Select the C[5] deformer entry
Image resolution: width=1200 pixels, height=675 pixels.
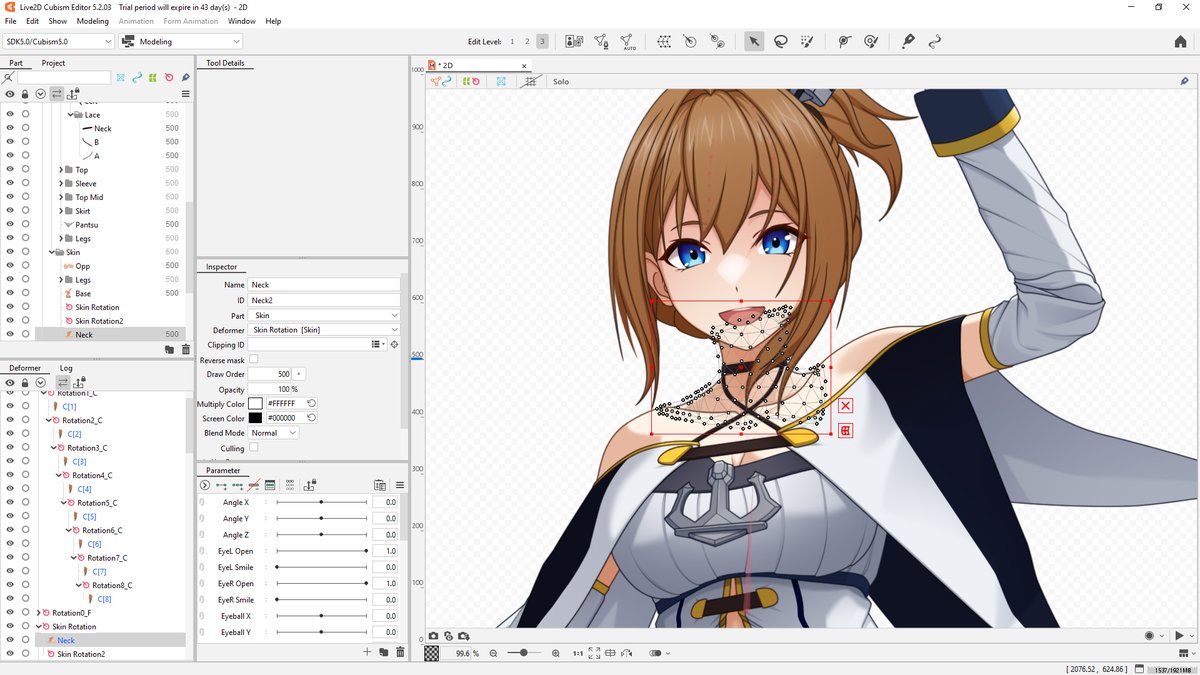coord(90,517)
